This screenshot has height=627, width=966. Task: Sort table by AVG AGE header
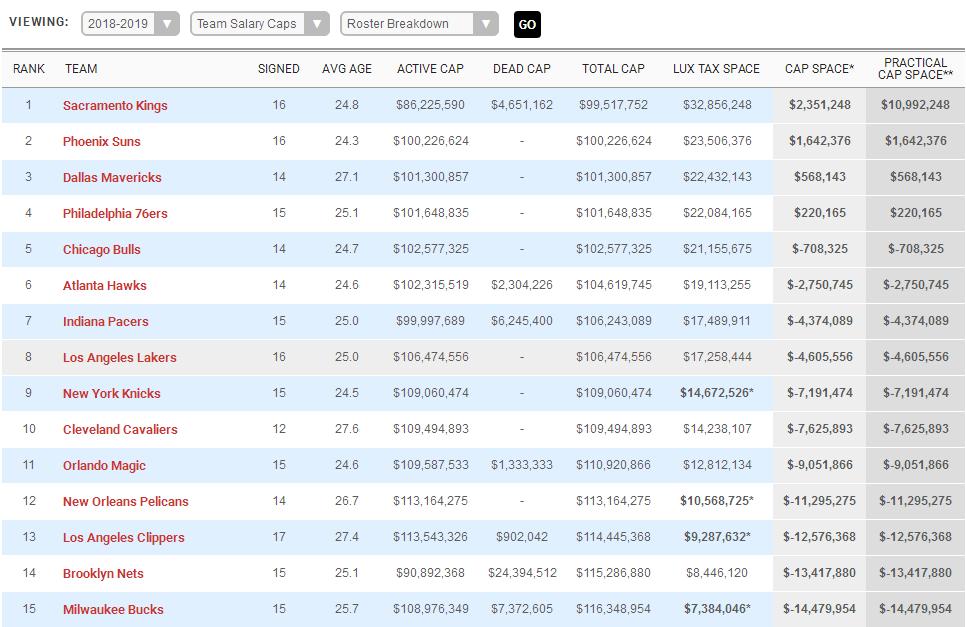[347, 69]
